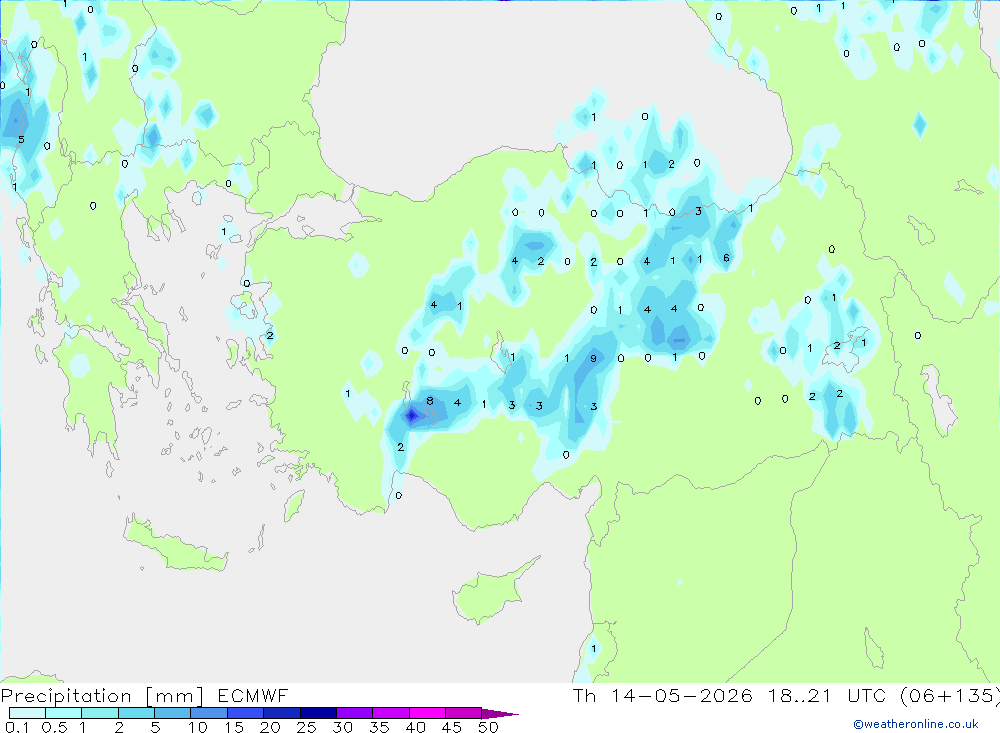Click the legend value '15'
This screenshot has width=1000, height=733.
click(x=234, y=727)
